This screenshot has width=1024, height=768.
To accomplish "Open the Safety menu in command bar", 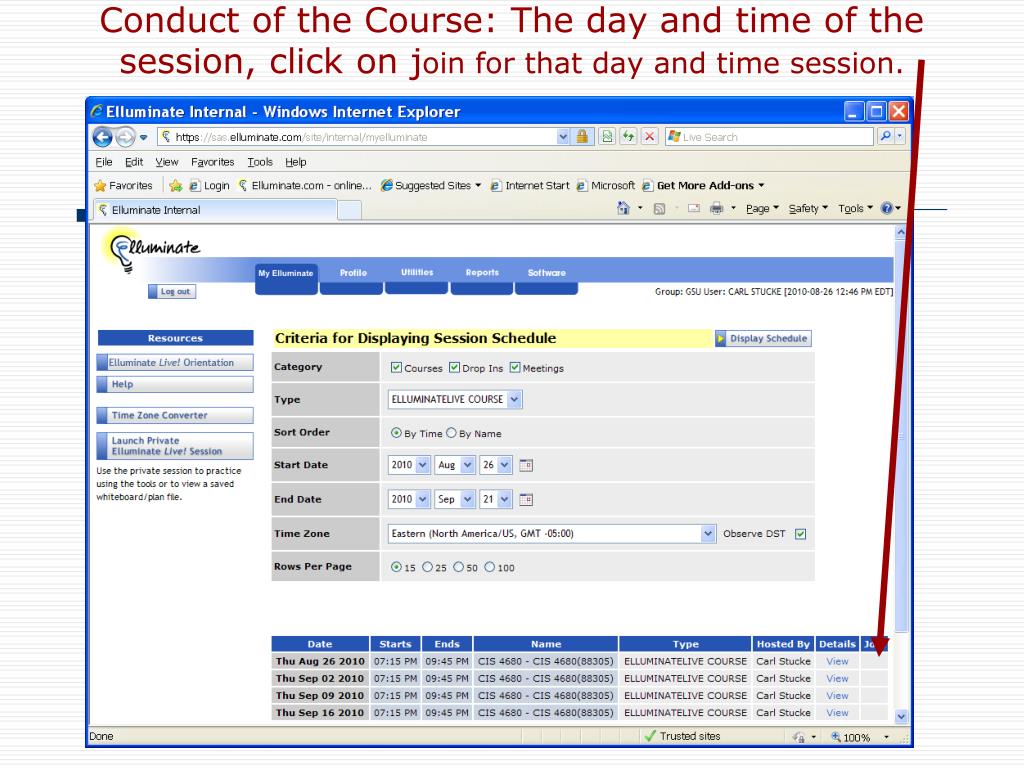I will pyautogui.click(x=808, y=208).
